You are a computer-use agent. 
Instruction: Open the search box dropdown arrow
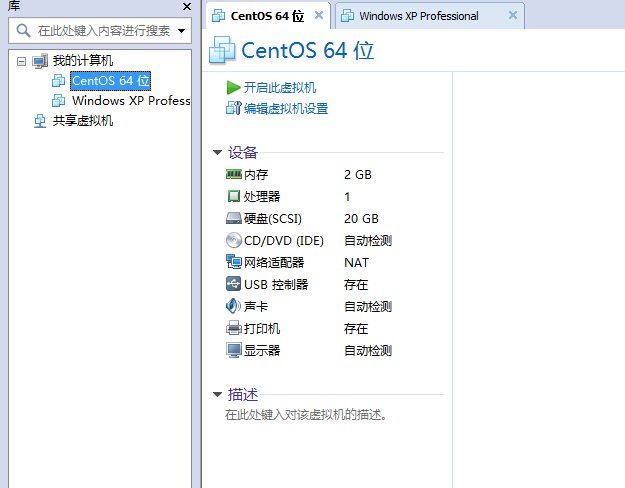tap(181, 31)
